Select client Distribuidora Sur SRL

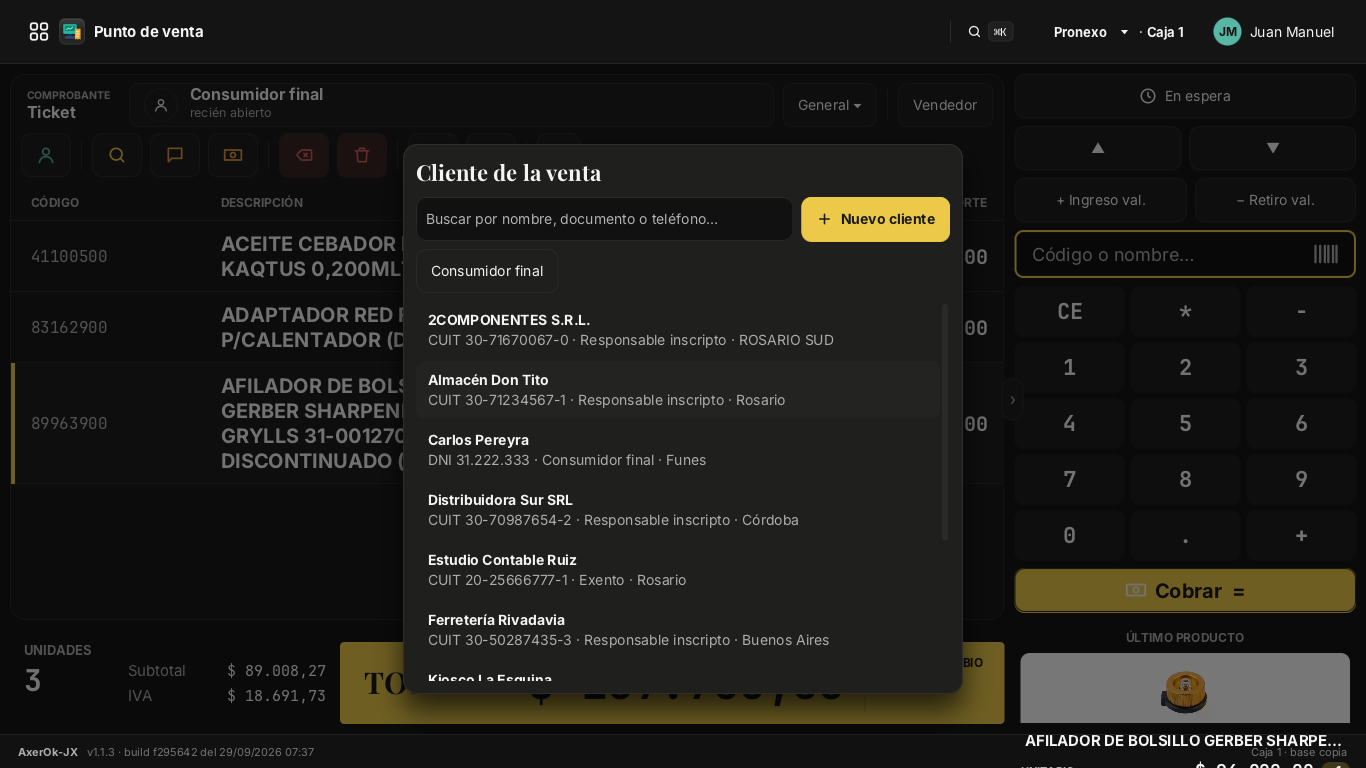[678, 510]
